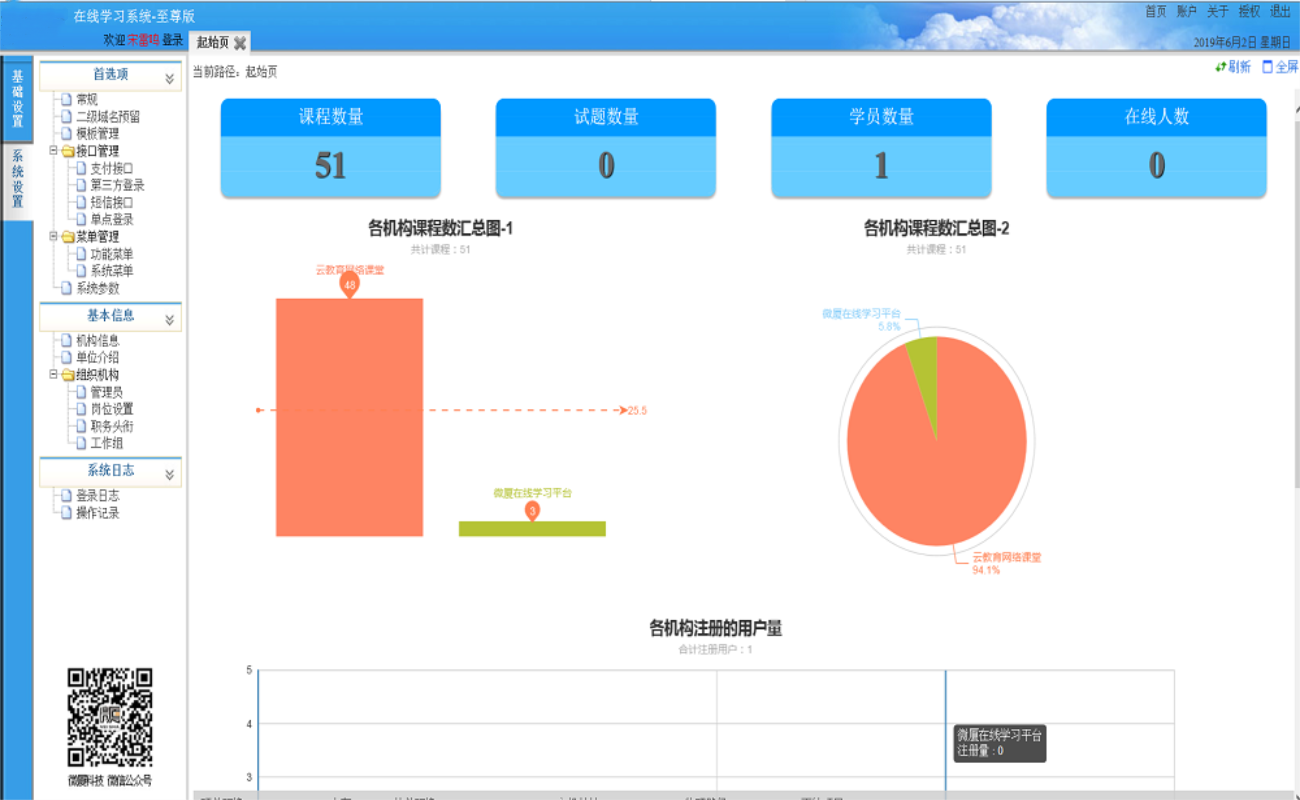The width and height of the screenshot is (1300, 800).
Task: Click the page icon beside 工作组
Action: click(81, 443)
